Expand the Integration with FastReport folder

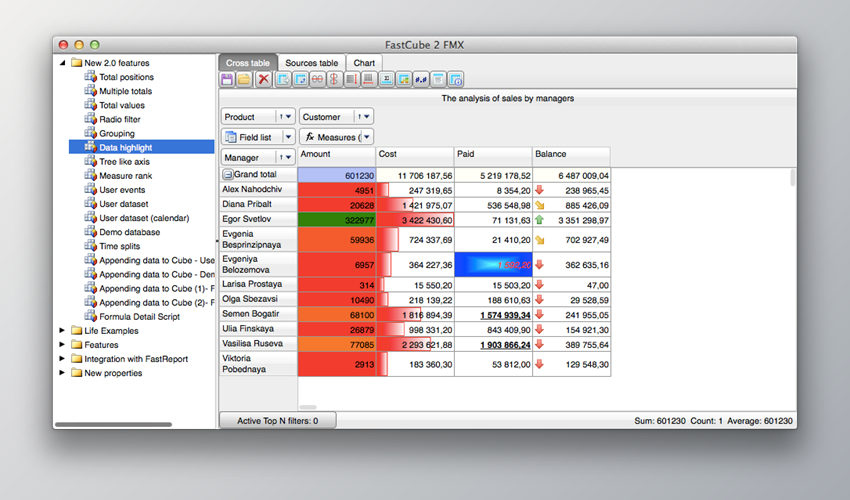62,358
